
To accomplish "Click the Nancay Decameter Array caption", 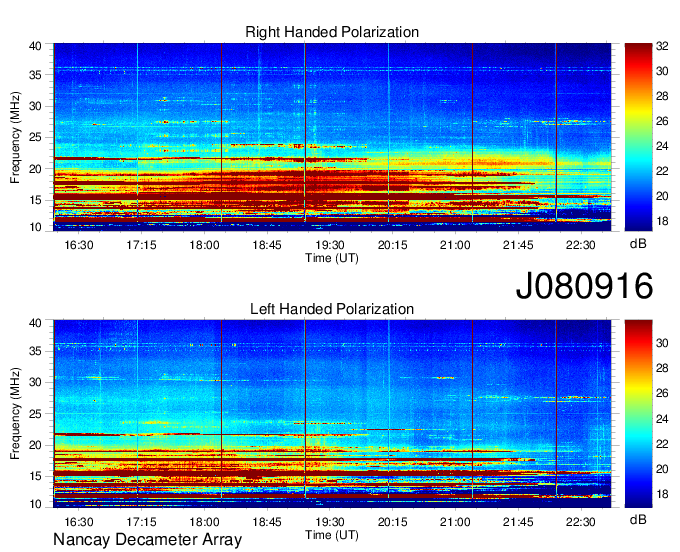I will click(x=147, y=540).
